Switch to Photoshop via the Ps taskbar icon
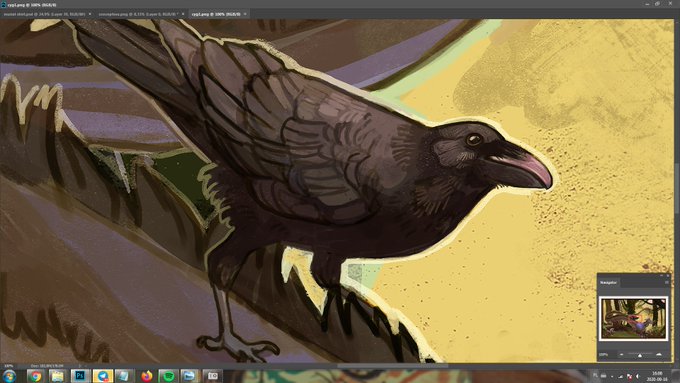The image size is (680, 383). point(80,376)
